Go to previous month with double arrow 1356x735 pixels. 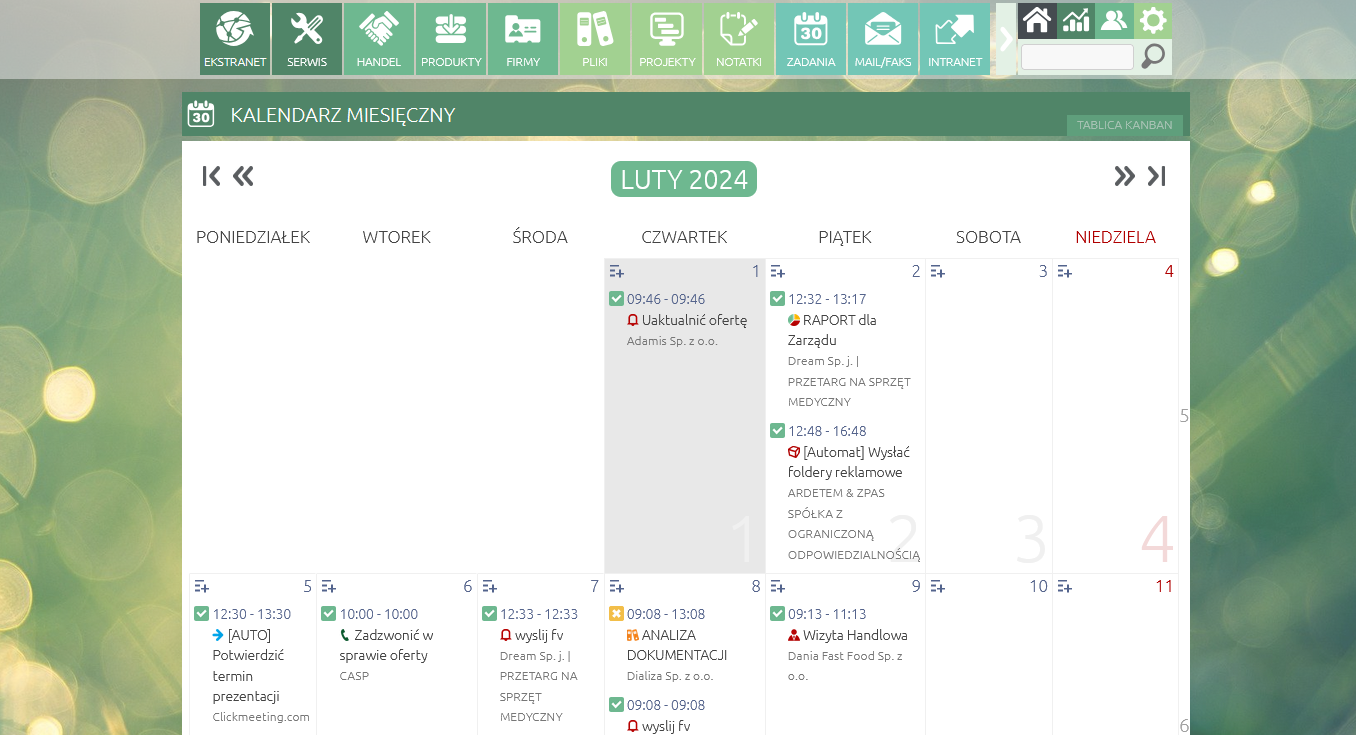[243, 176]
